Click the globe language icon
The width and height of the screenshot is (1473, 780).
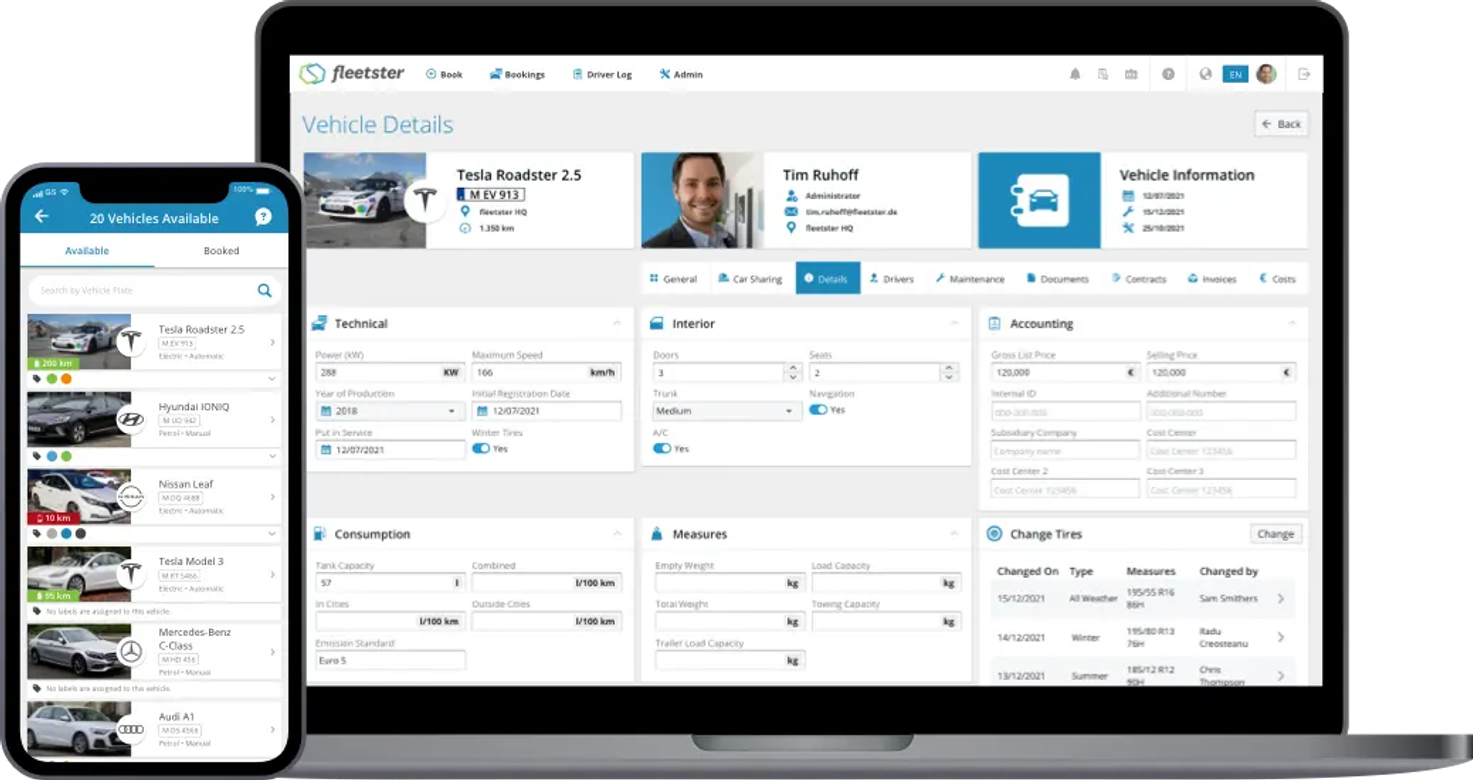point(1206,74)
